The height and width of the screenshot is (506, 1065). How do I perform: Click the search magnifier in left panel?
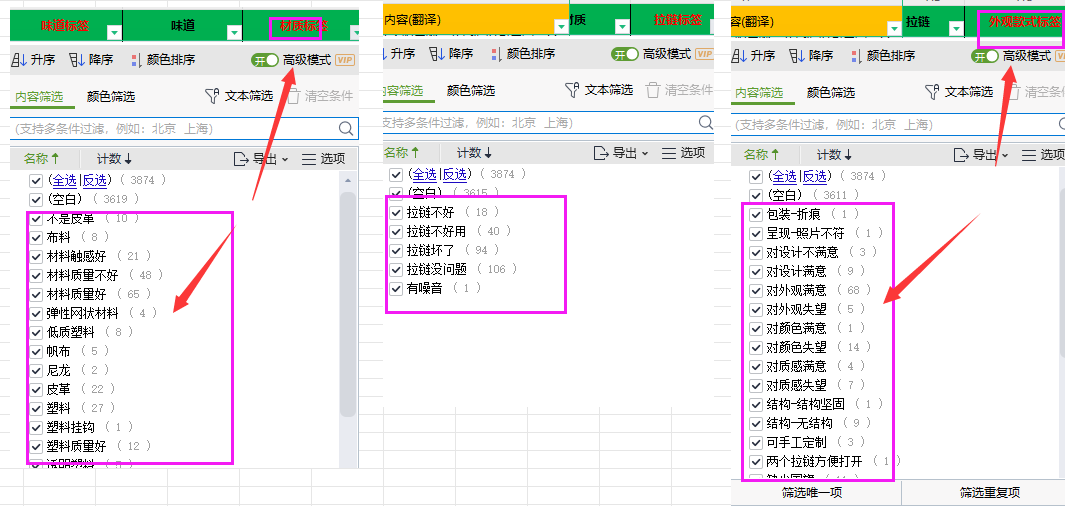[x=347, y=128]
